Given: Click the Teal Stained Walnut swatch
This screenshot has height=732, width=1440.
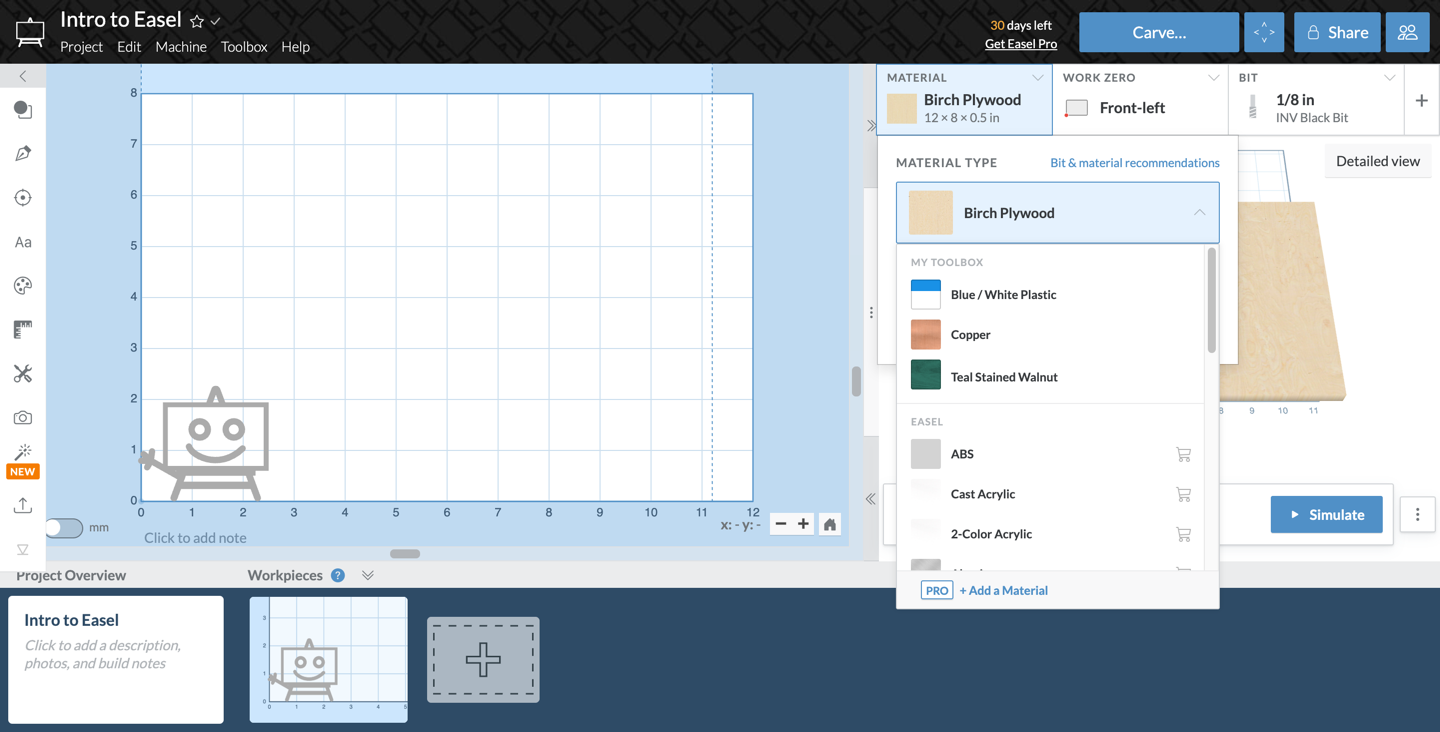Looking at the screenshot, I should click(x=926, y=375).
